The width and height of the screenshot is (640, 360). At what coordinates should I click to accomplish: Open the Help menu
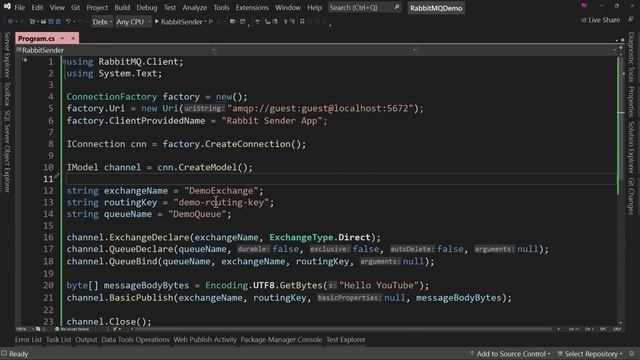(x=314, y=7)
